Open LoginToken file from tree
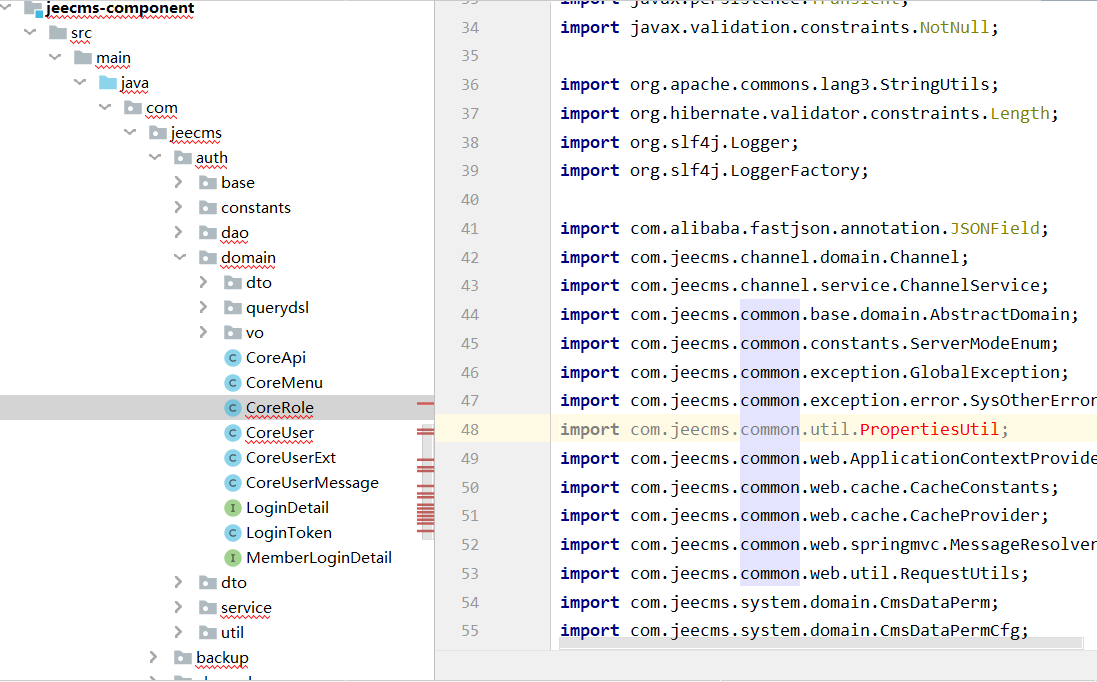1097x682 pixels. click(x=288, y=533)
